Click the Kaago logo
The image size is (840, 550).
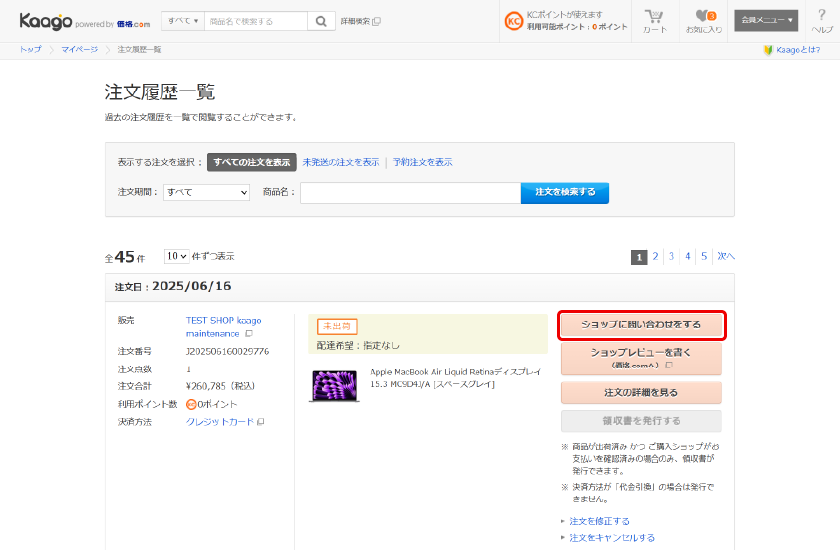tap(46, 21)
